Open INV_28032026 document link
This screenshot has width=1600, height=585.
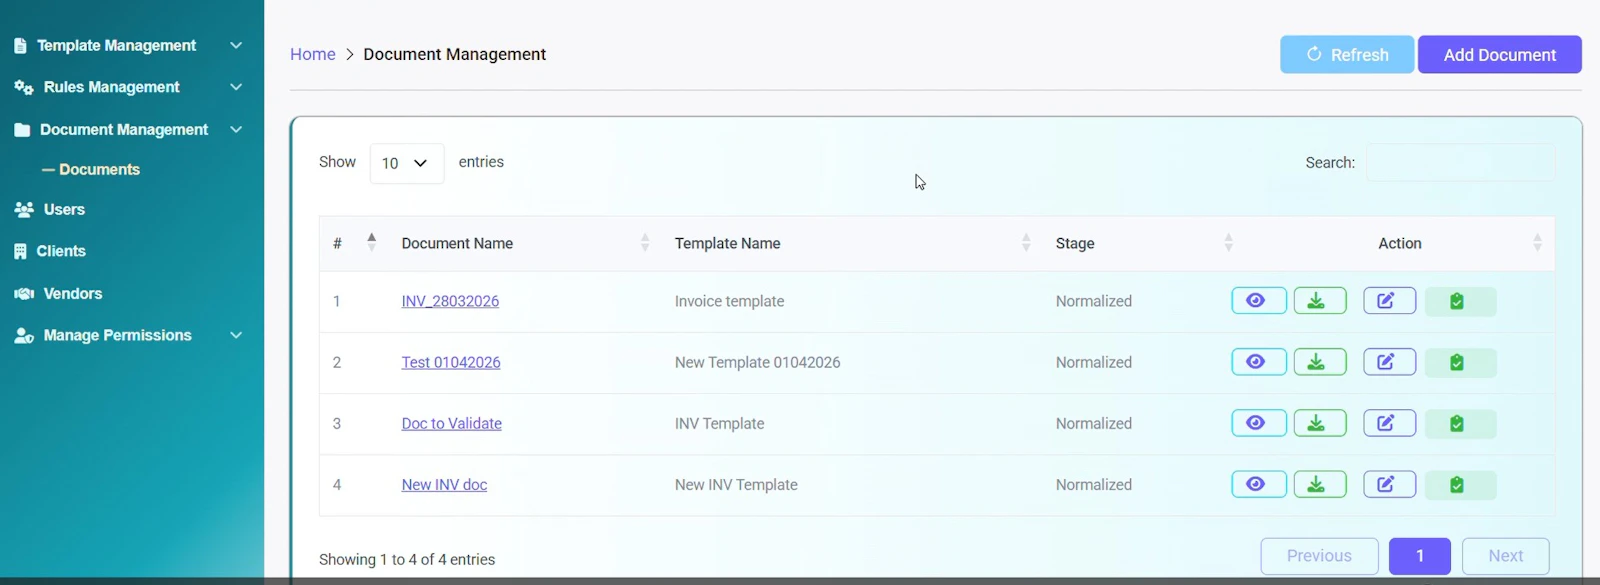(450, 301)
